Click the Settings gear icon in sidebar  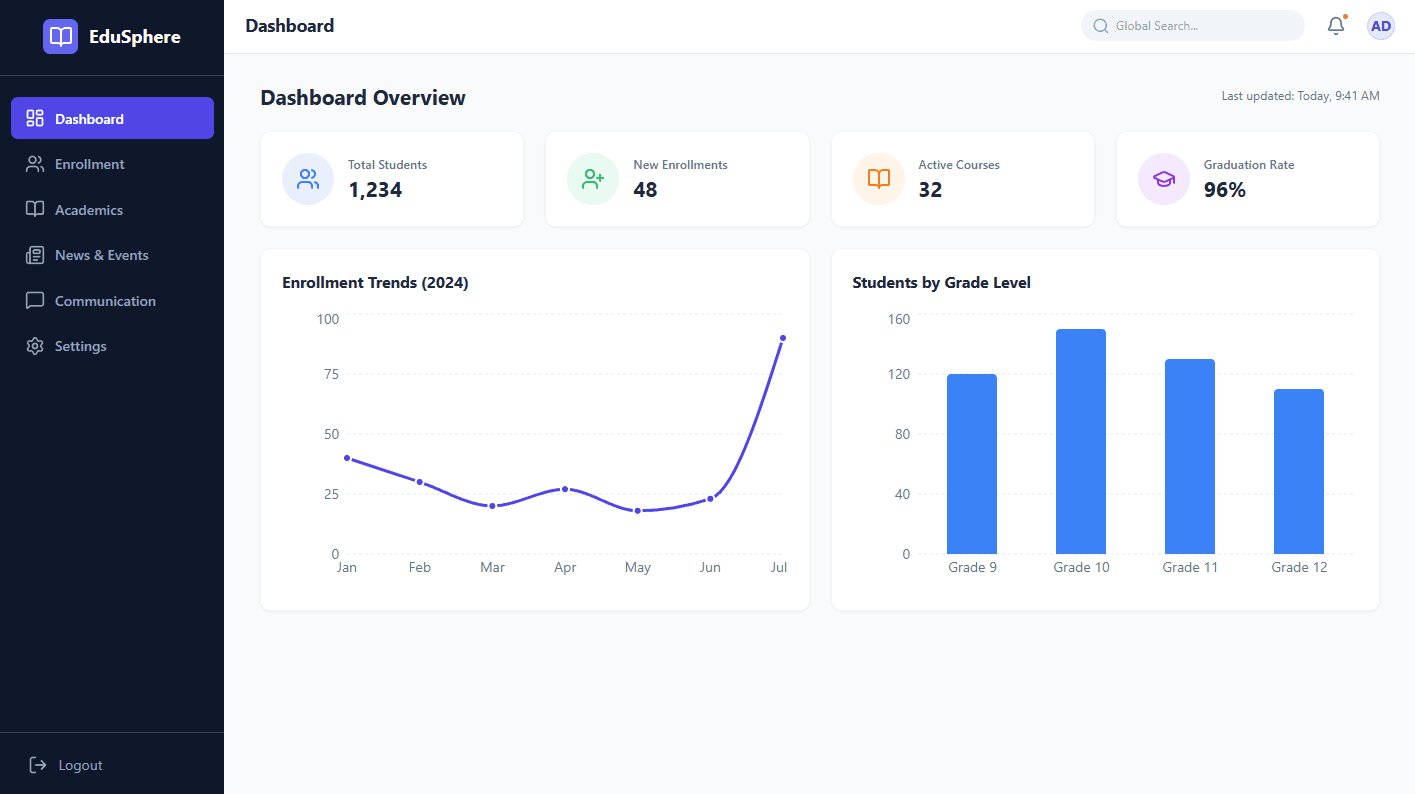35,346
